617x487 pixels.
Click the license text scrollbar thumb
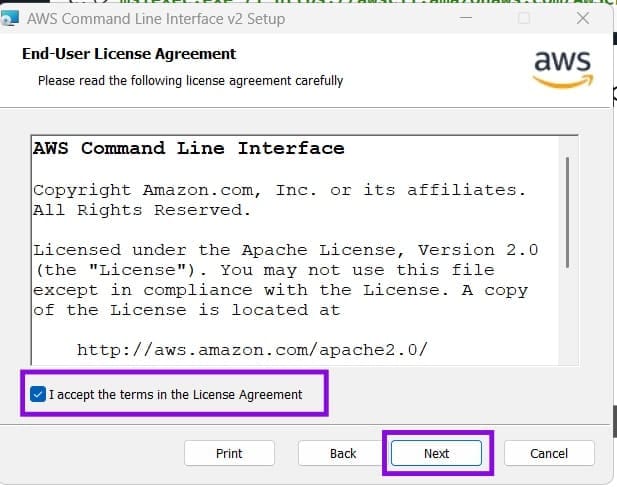coord(567,213)
